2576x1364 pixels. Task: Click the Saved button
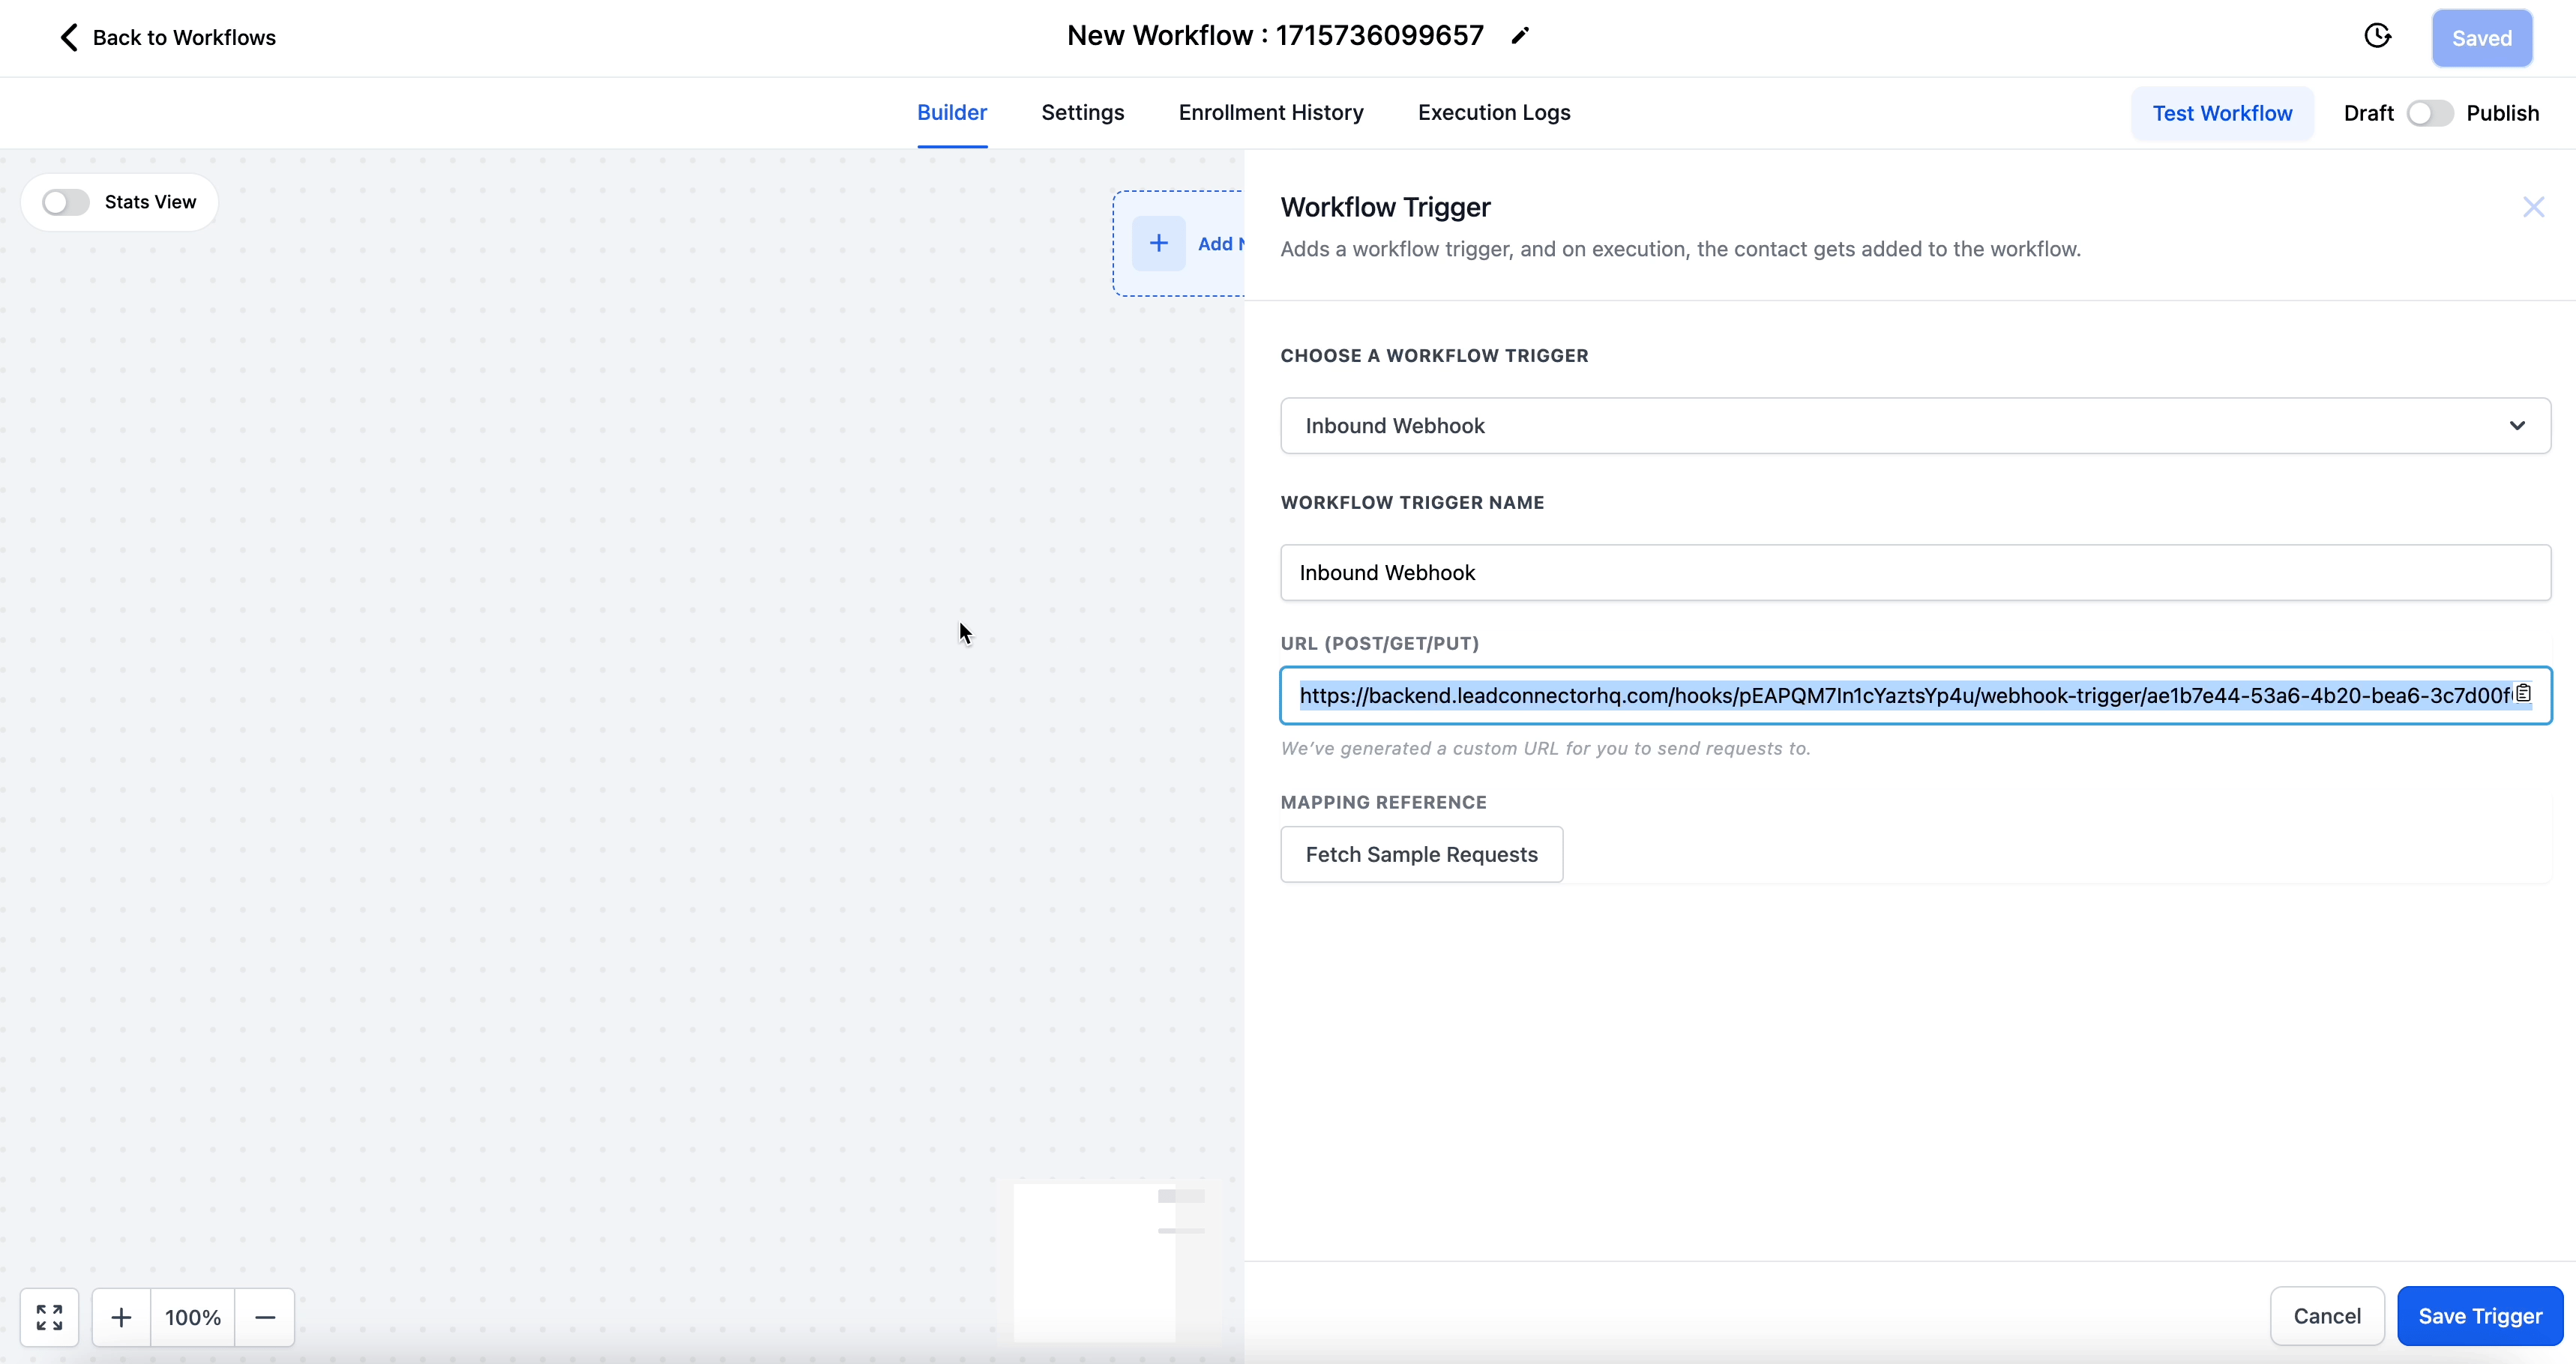point(2481,38)
